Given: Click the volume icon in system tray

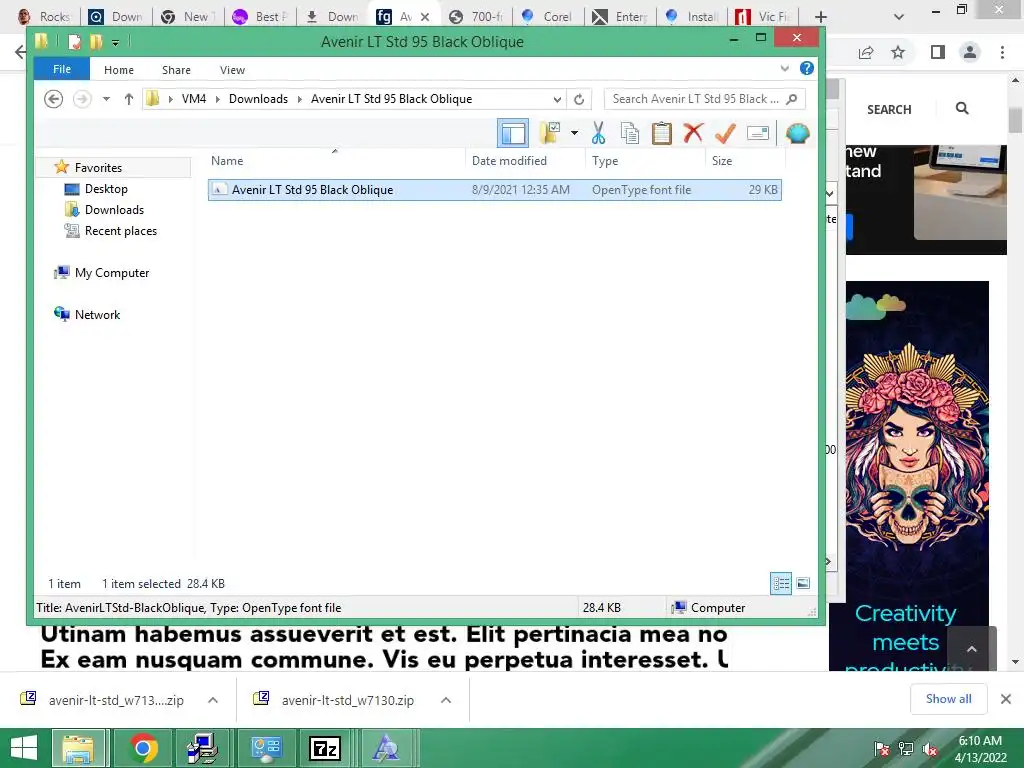Looking at the screenshot, I should [x=930, y=750].
